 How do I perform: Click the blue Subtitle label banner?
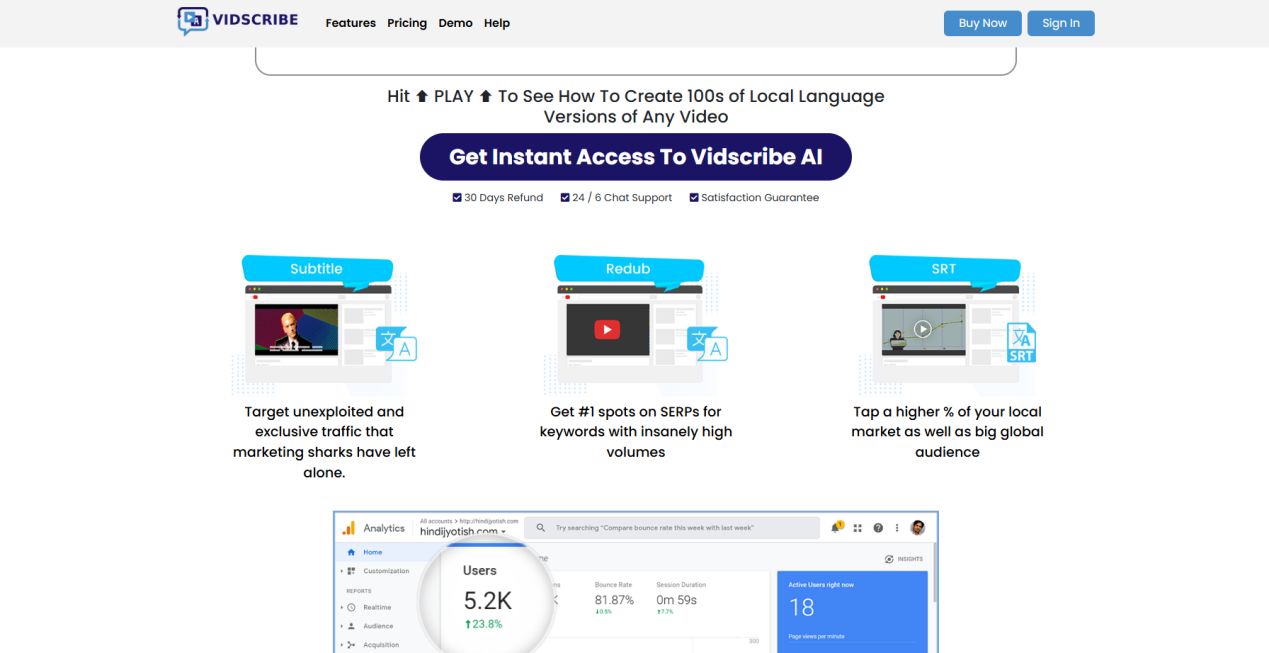[x=317, y=269]
